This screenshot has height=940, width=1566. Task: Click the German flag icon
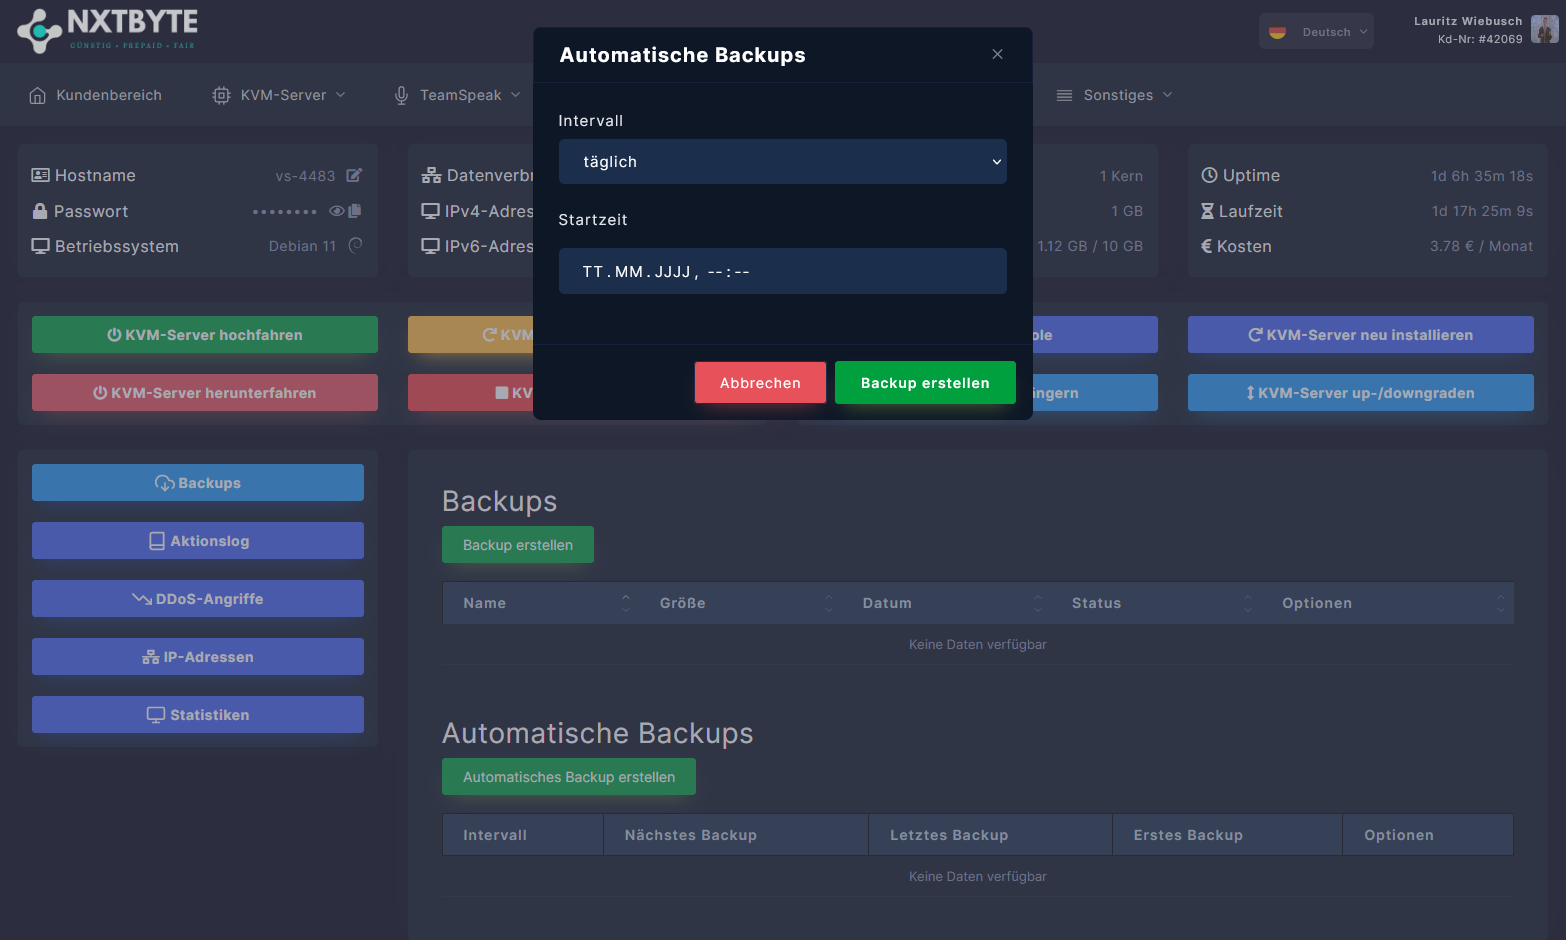coord(1277,32)
